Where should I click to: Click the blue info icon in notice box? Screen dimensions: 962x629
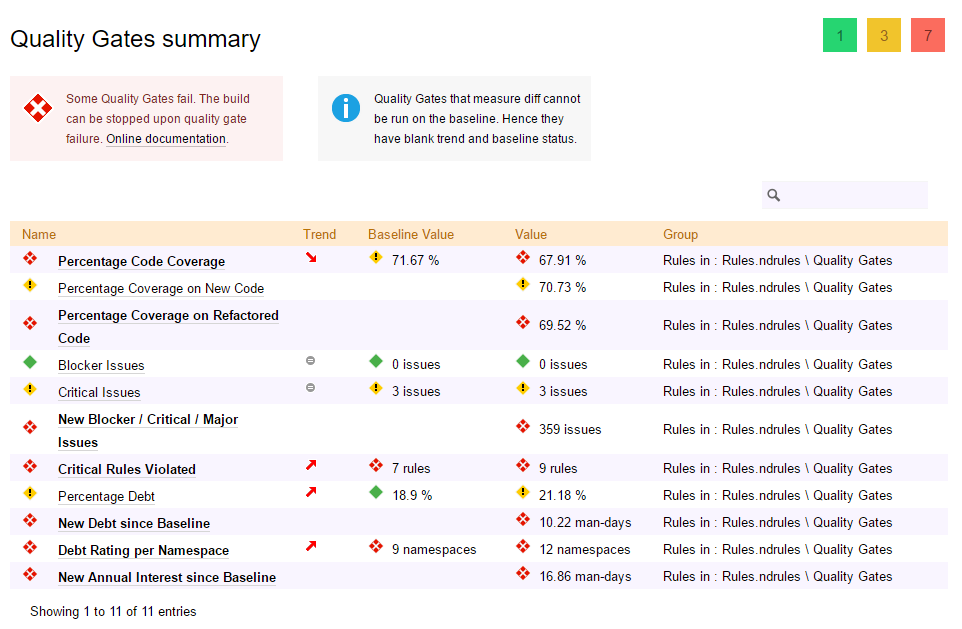tap(345, 108)
